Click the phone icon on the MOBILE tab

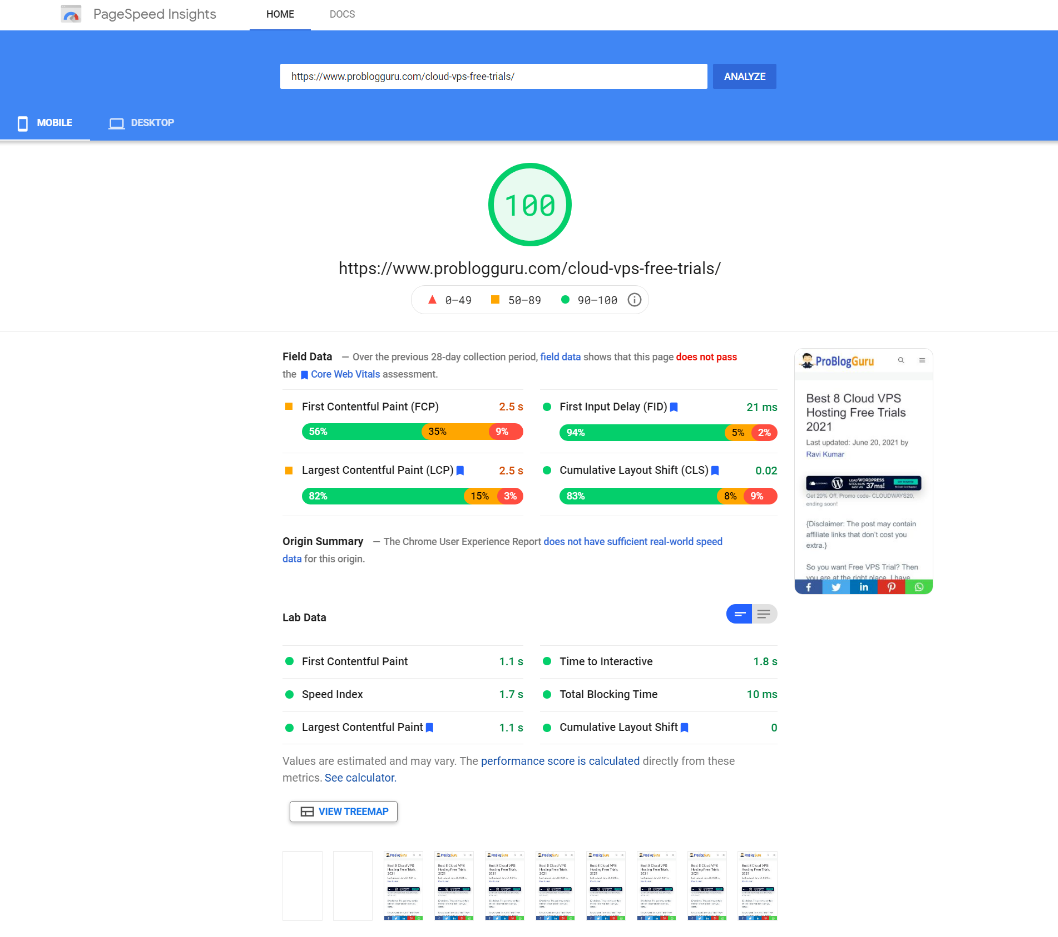pyautogui.click(x=22, y=122)
